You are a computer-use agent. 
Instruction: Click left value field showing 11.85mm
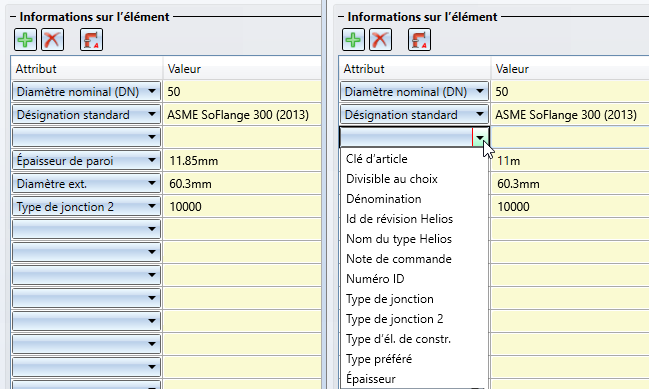point(242,161)
